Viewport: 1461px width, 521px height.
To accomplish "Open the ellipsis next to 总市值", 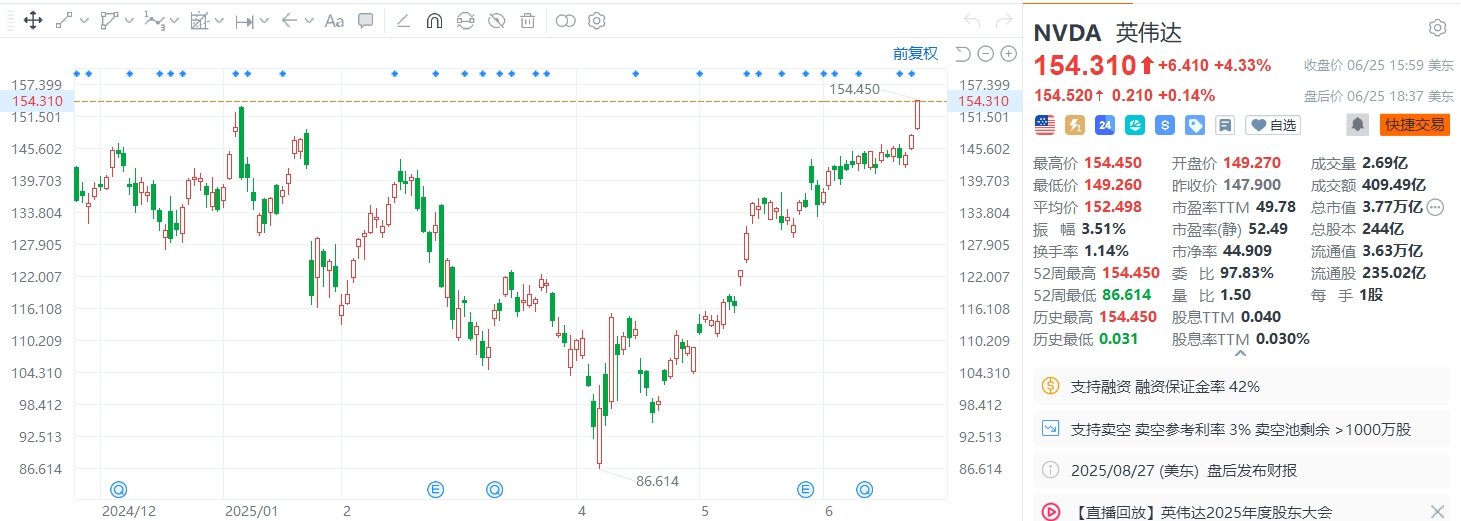I will [1436, 207].
